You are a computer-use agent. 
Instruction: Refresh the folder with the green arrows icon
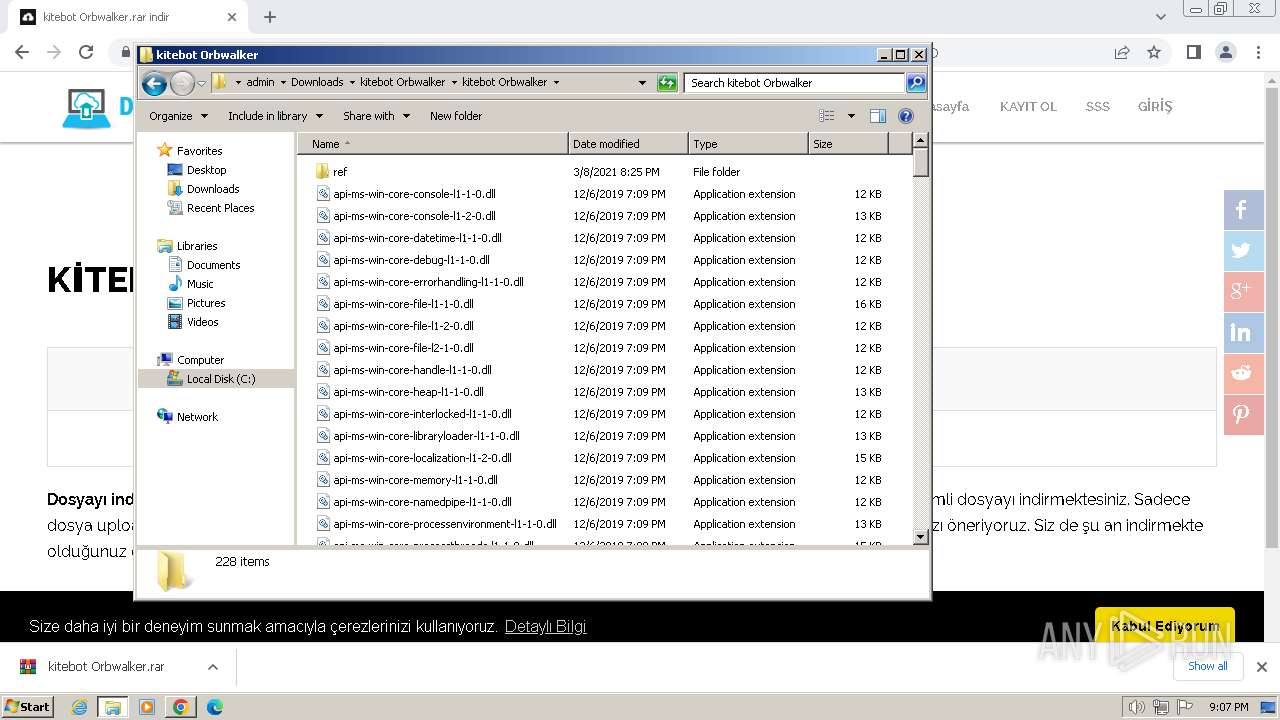[667, 83]
